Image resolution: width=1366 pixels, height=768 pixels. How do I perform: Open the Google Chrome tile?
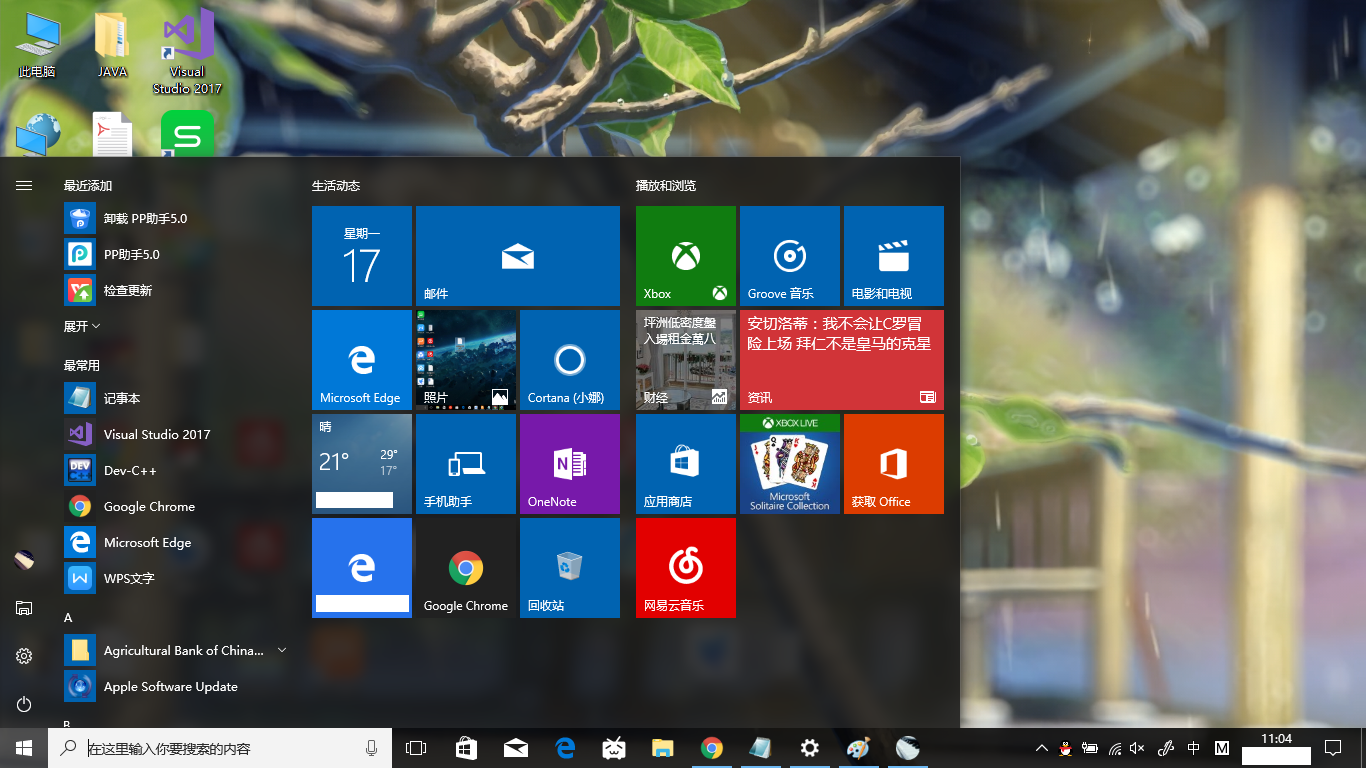coord(466,568)
